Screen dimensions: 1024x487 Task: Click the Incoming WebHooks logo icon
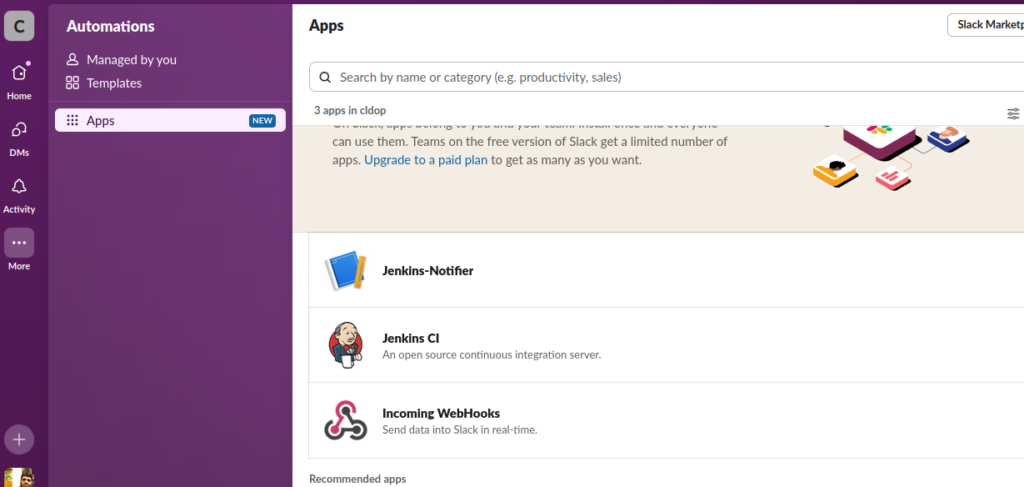(345, 420)
